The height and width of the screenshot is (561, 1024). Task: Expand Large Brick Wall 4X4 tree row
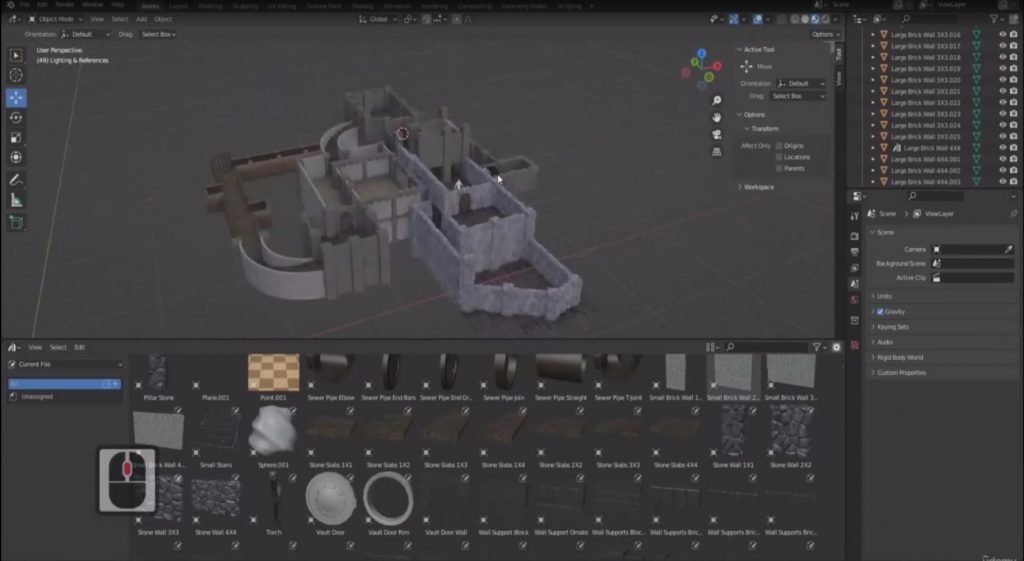point(873,148)
